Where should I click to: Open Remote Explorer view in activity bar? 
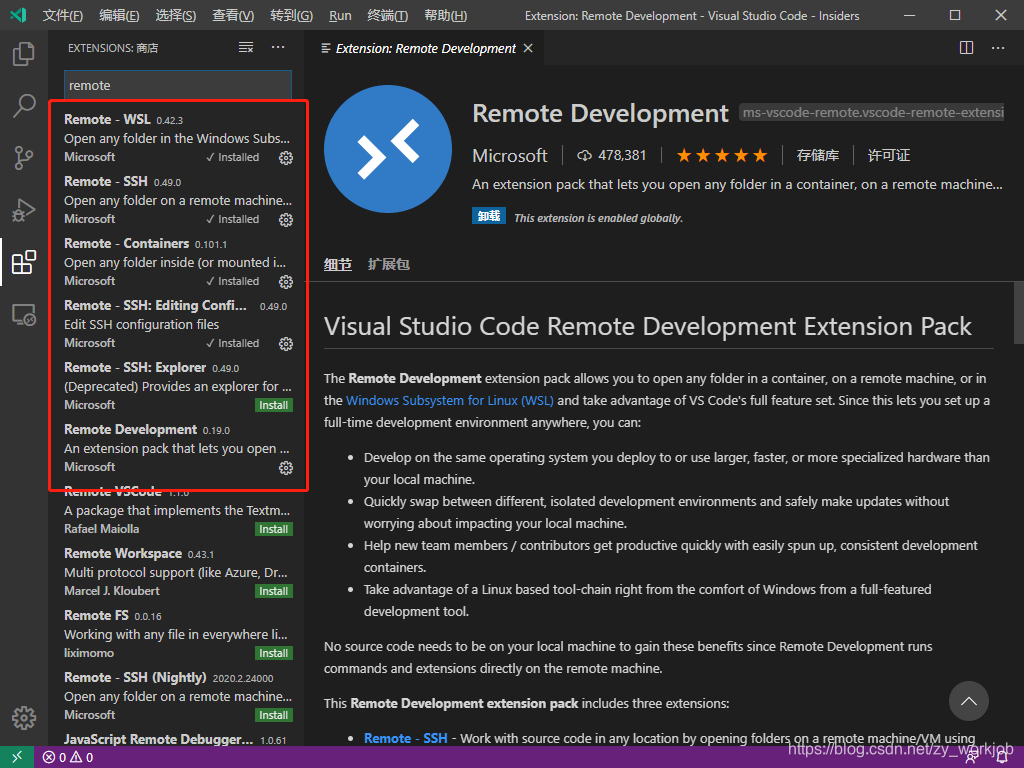point(24,315)
